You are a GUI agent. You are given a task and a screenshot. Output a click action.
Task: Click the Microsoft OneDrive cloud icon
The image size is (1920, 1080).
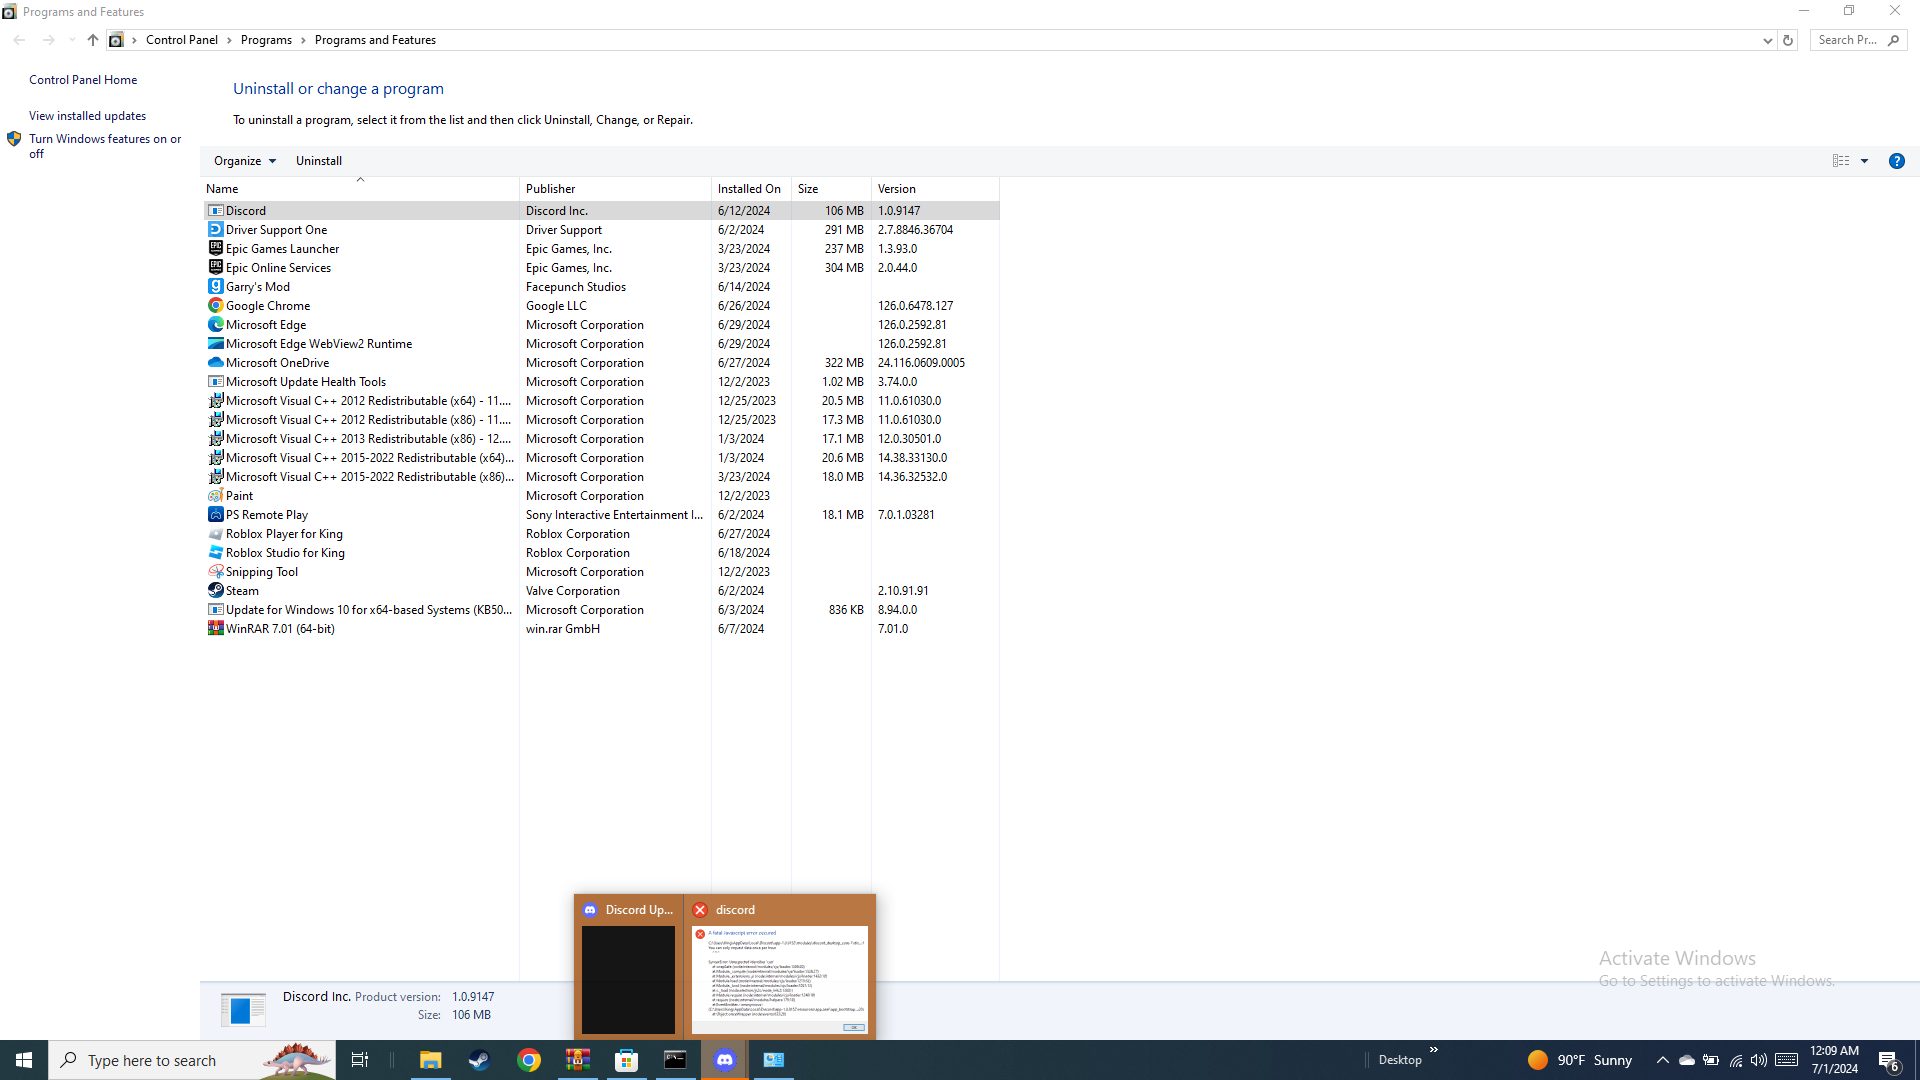click(x=215, y=363)
